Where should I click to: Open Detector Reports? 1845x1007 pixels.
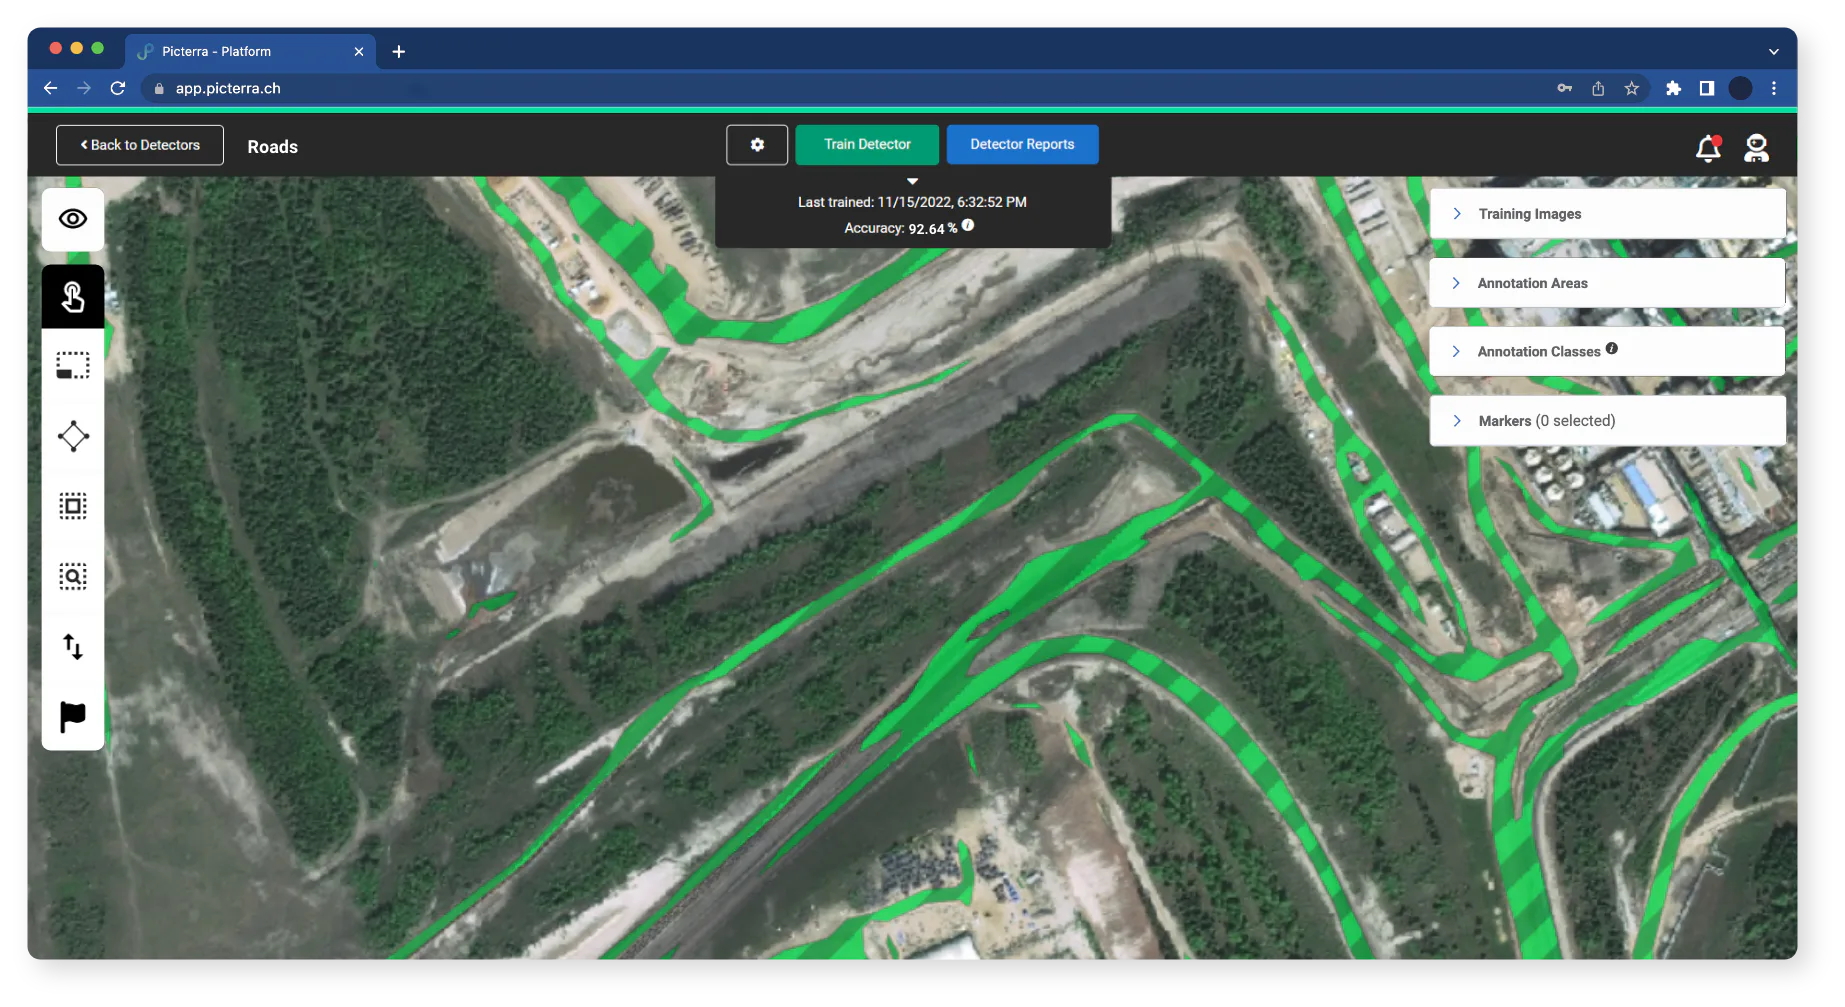click(x=1022, y=145)
